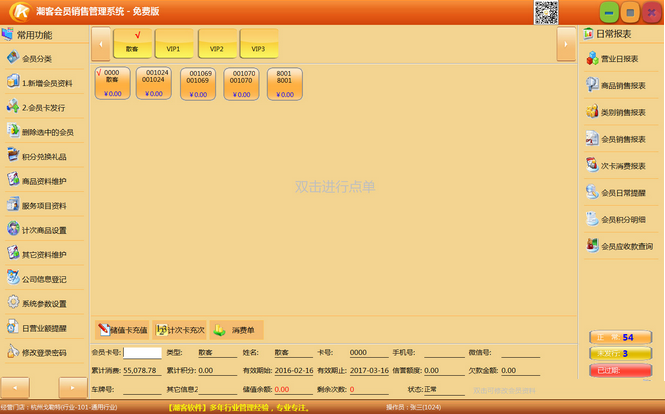Click the 微信号 field
665x414 pixels.
520,352
